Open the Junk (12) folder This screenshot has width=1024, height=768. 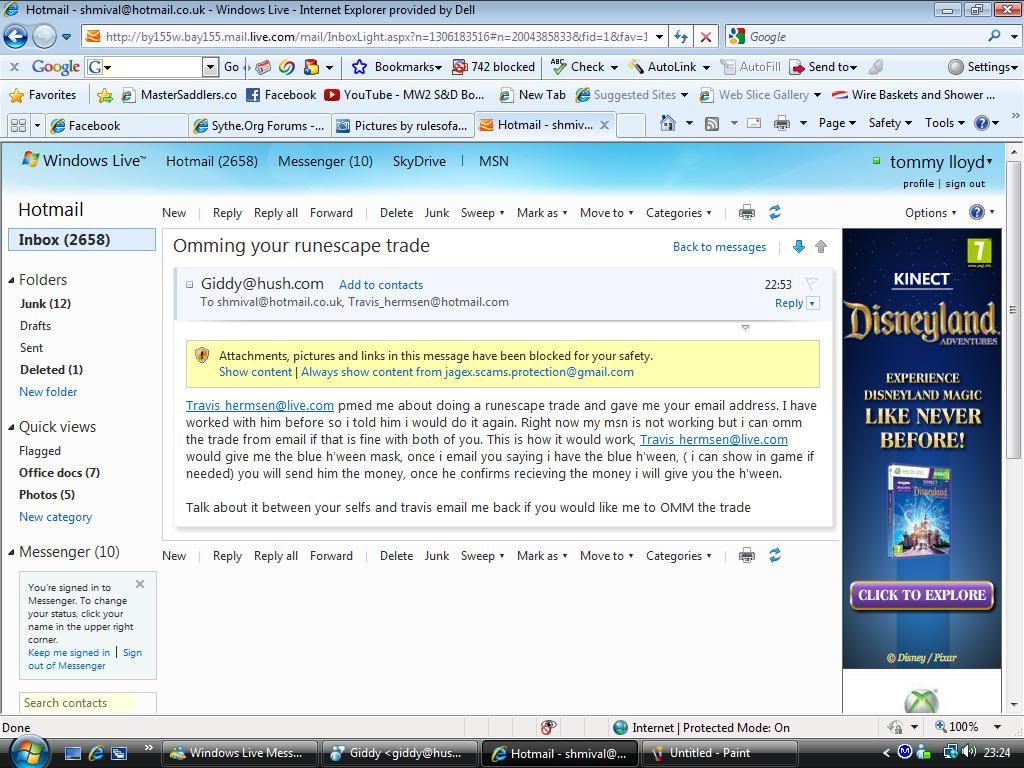click(46, 304)
